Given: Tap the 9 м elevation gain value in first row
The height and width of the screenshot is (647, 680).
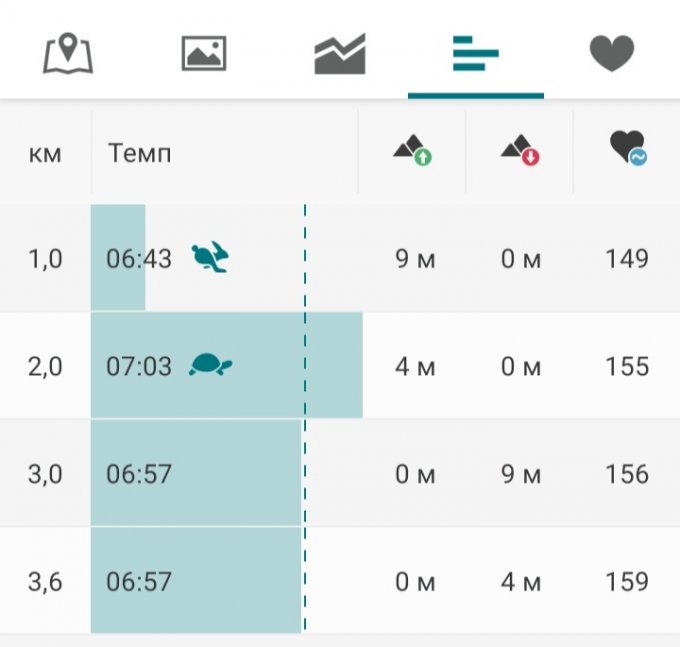Looking at the screenshot, I should pyautogui.click(x=416, y=259).
